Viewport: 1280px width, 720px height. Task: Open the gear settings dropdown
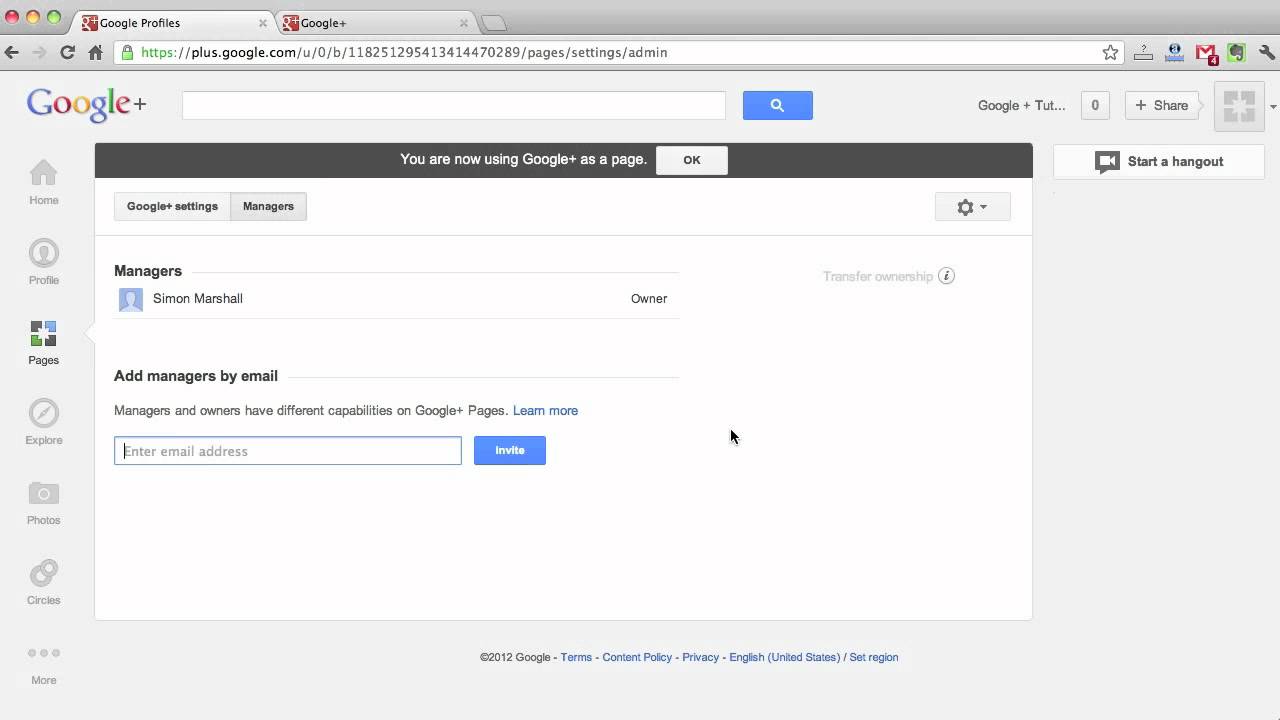[x=972, y=207]
